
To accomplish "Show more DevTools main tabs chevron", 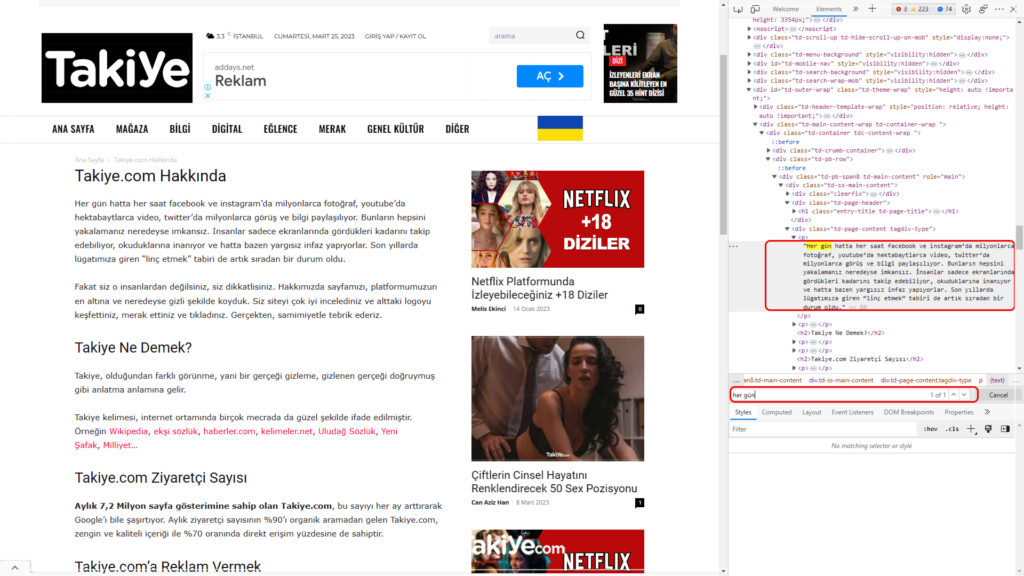I will pyautogui.click(x=856, y=9).
